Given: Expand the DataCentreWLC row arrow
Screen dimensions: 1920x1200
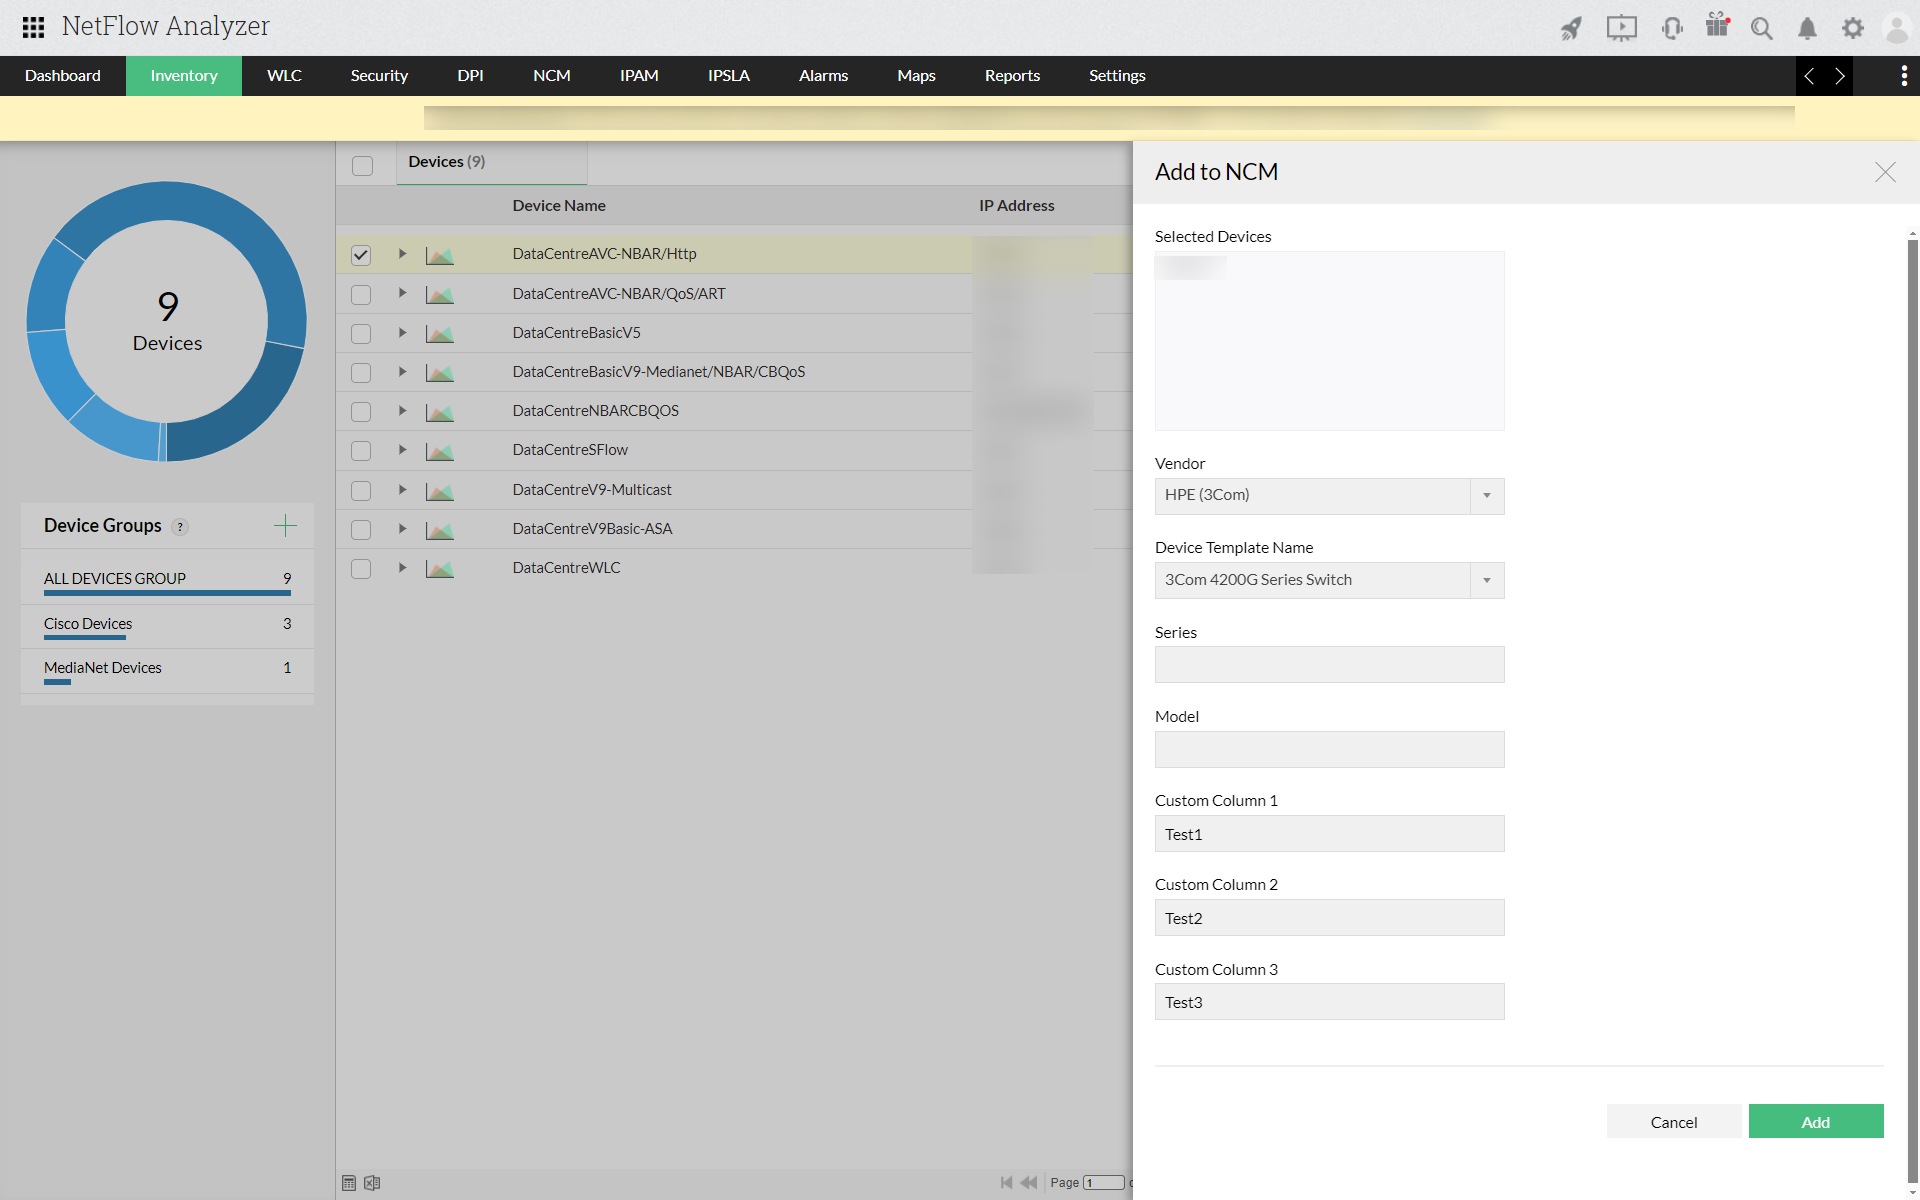Looking at the screenshot, I should pos(402,567).
